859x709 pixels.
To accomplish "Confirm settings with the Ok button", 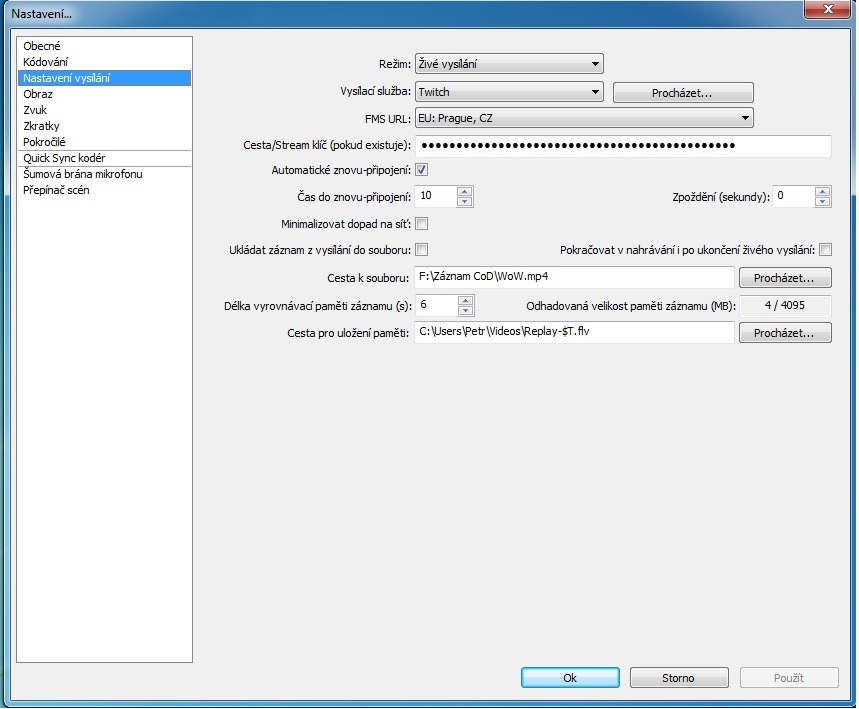I will point(570,677).
